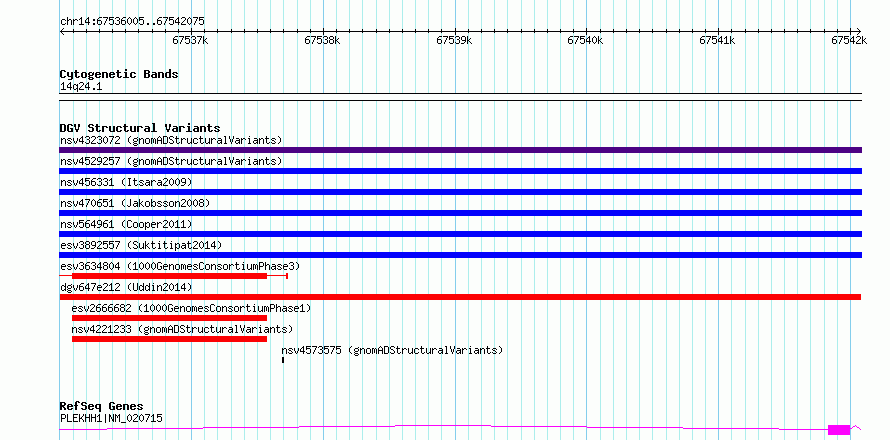Select the Cytogenetic Bands track title

pos(119,74)
